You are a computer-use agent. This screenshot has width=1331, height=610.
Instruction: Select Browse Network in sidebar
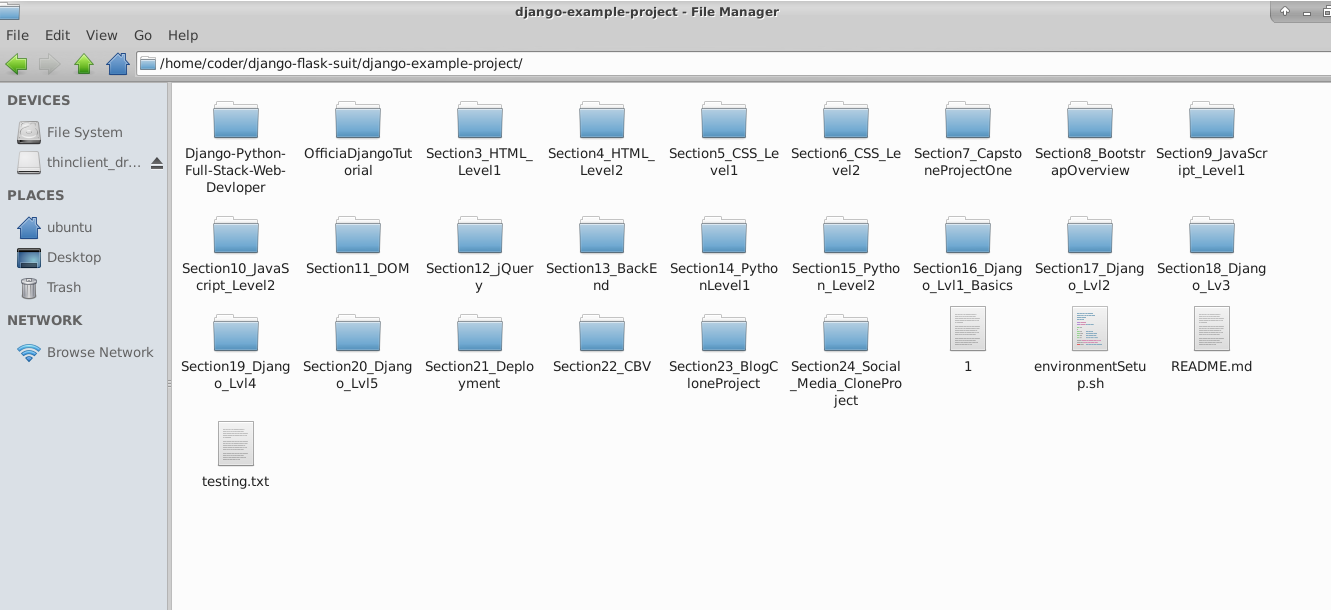pos(84,352)
